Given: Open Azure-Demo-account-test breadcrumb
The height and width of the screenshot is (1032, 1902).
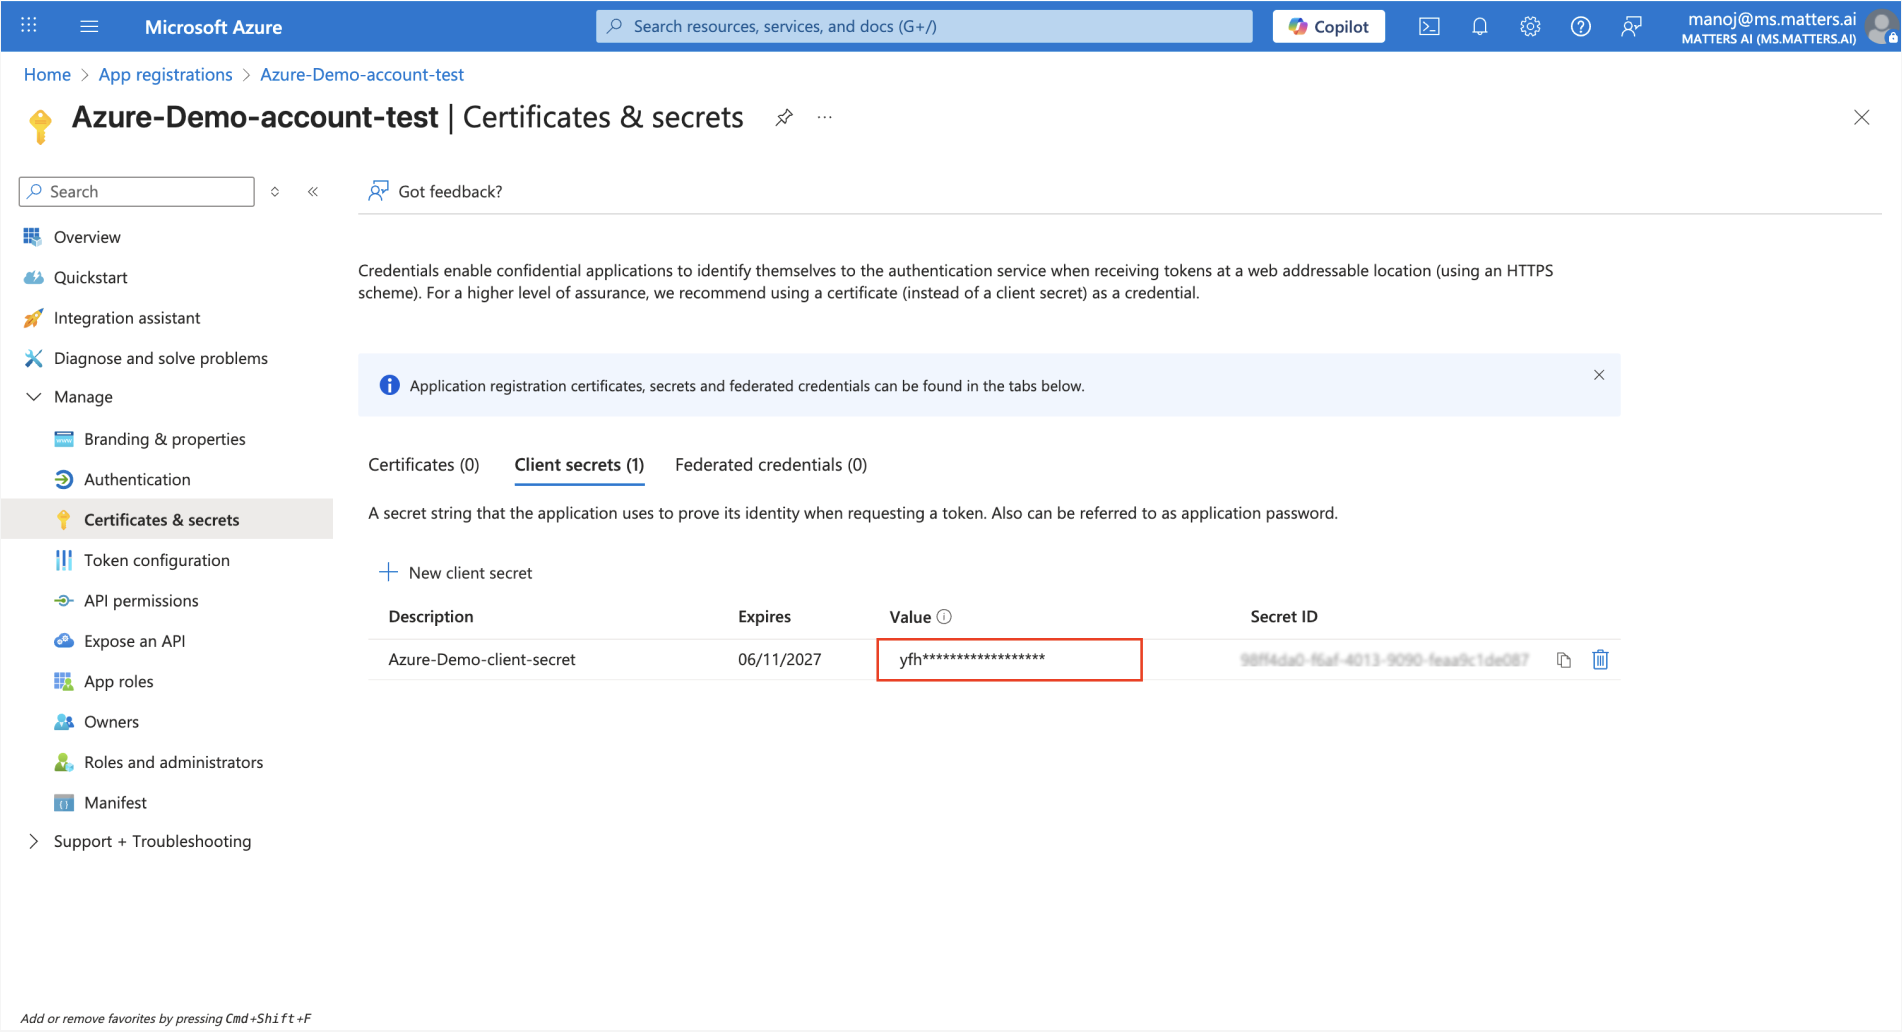Looking at the screenshot, I should coord(362,74).
